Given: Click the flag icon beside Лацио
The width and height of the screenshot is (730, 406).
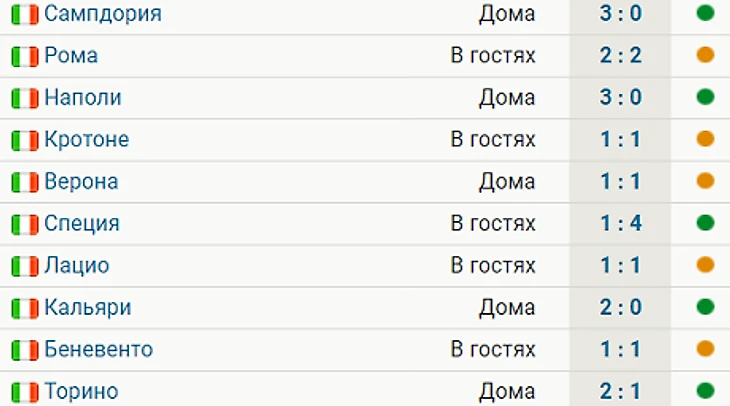Looking at the screenshot, I should pos(25,266).
